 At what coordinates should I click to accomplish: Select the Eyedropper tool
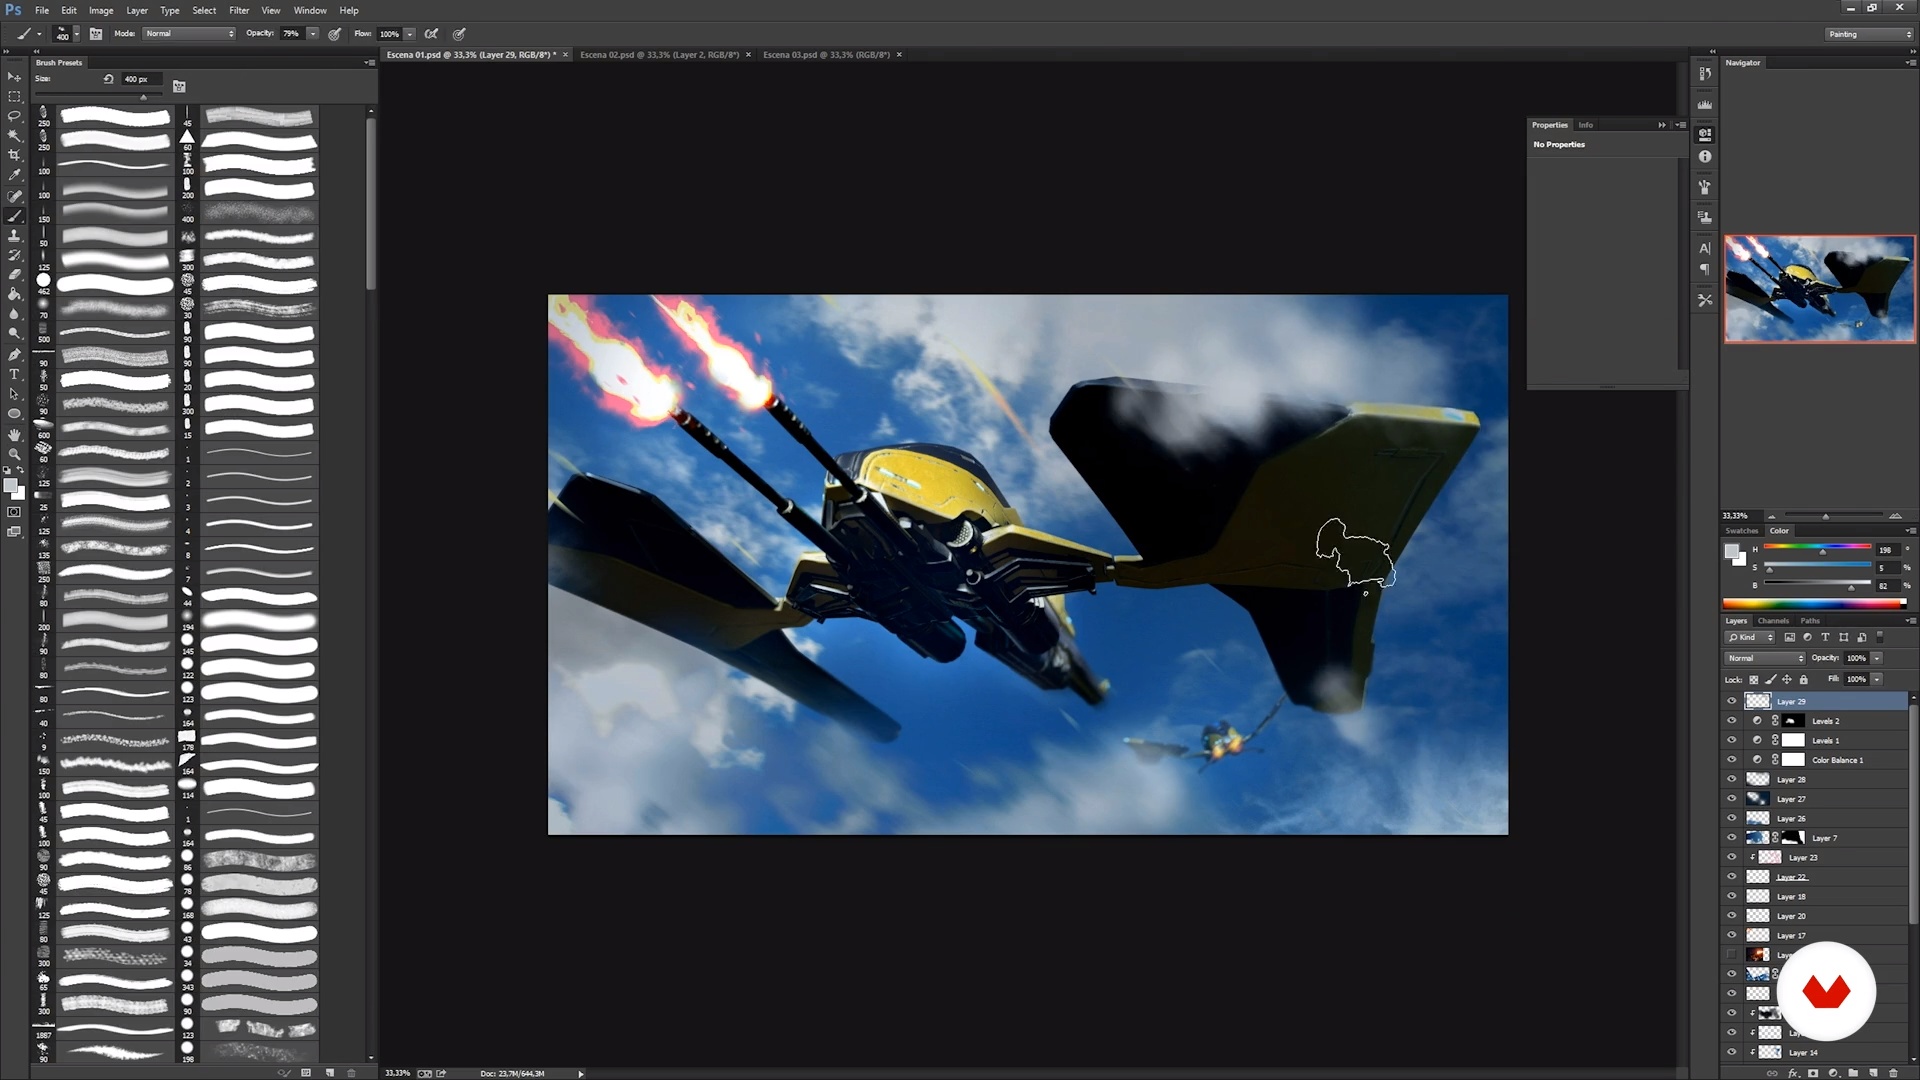point(14,176)
